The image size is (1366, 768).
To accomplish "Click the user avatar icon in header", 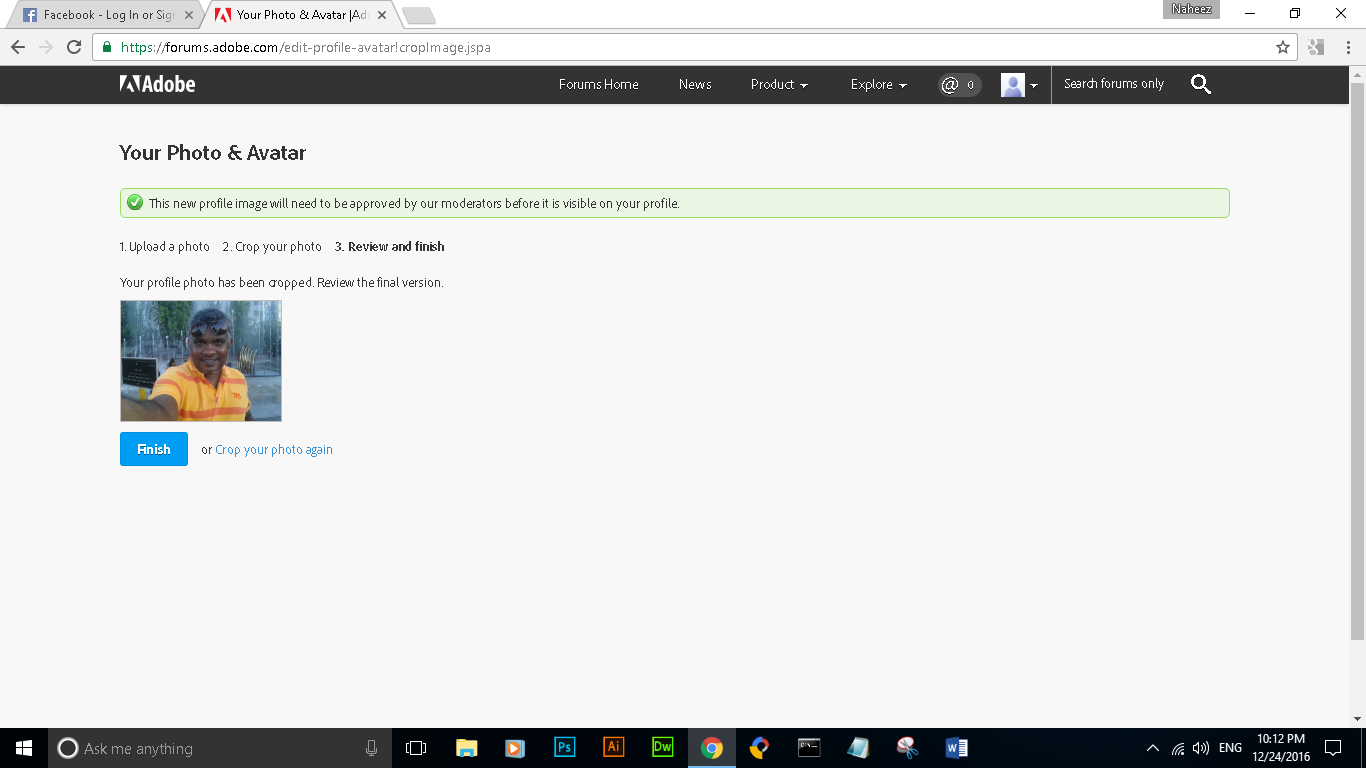I will click(1012, 85).
